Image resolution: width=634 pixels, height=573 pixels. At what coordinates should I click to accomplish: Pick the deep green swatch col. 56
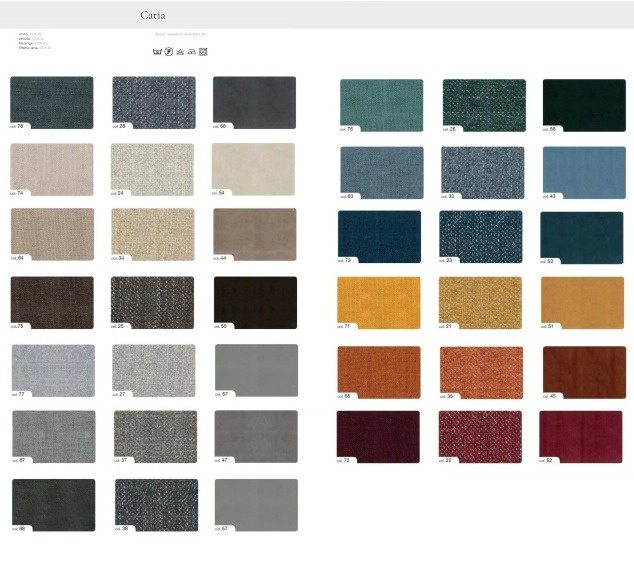point(584,105)
